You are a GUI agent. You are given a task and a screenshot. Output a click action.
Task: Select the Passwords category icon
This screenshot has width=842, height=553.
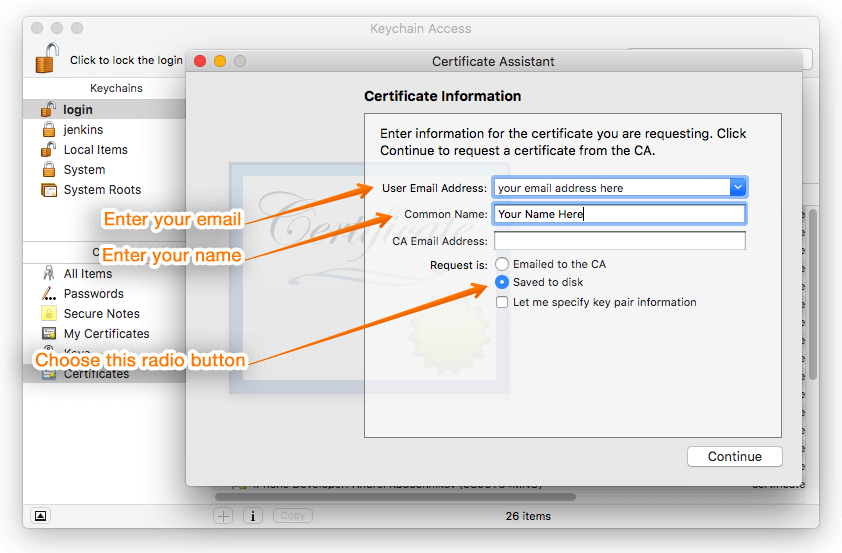pos(48,294)
